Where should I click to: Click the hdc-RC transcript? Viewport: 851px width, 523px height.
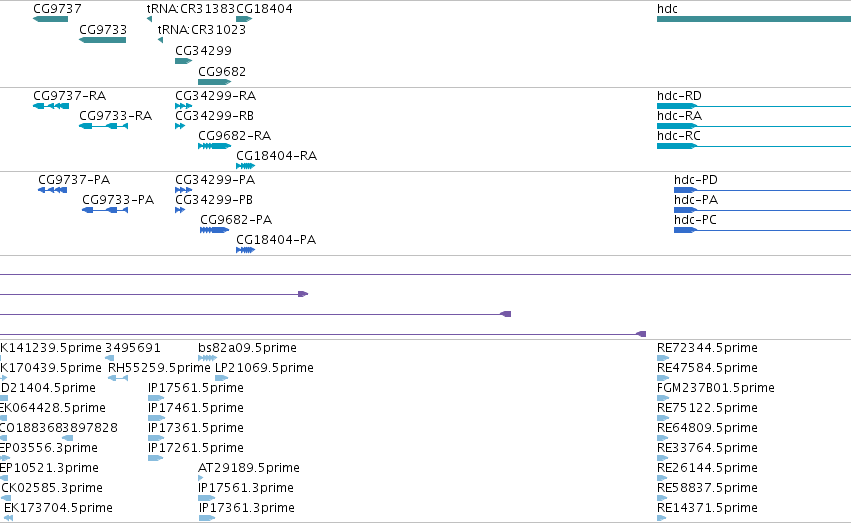754,146
